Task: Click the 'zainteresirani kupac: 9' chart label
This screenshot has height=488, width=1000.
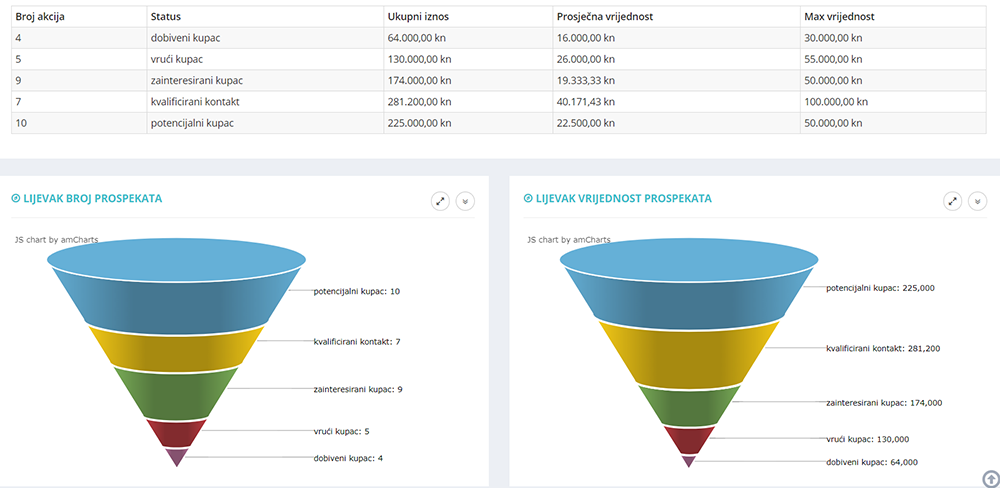Action: [358, 389]
